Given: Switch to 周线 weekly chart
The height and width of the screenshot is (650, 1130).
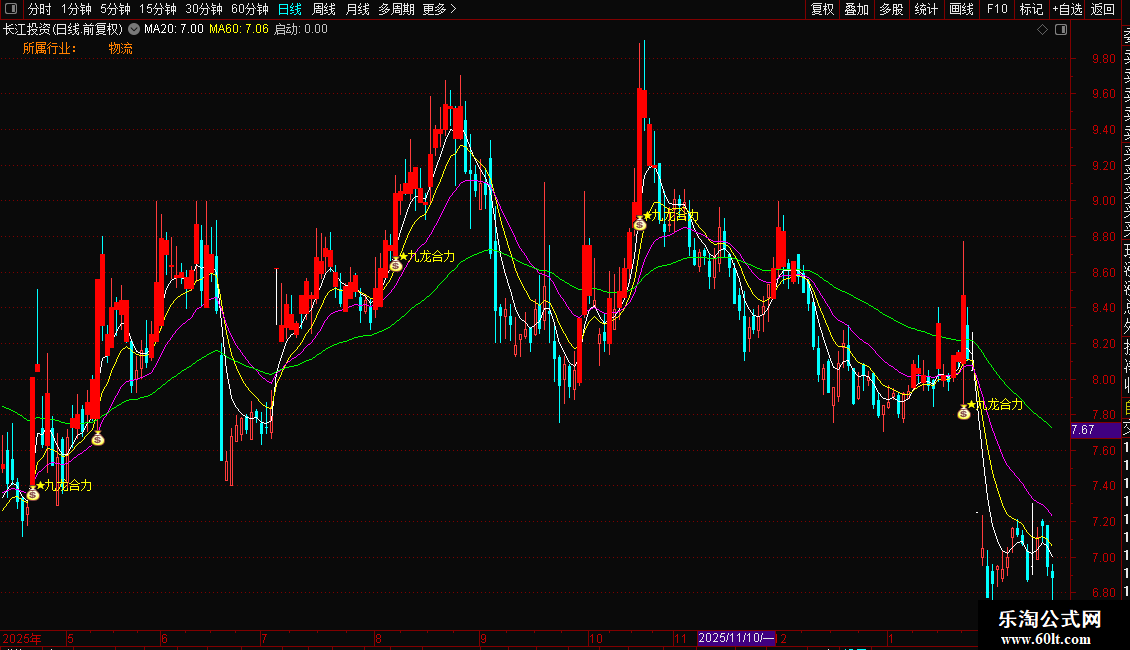Looking at the screenshot, I should 324,9.
